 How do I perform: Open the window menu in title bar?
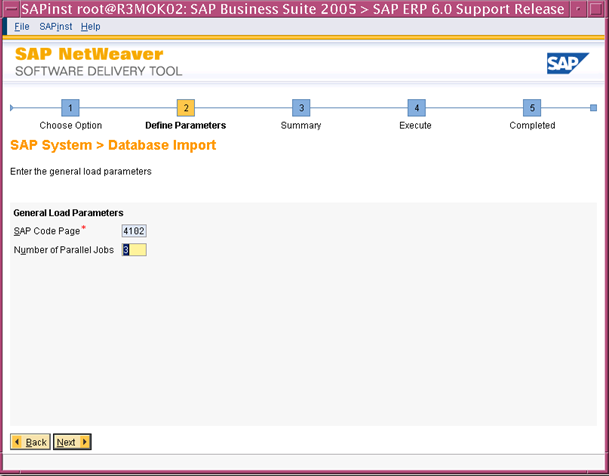11,9
